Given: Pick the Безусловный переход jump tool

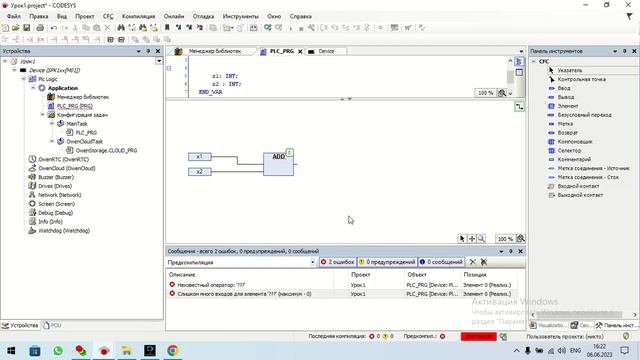Looking at the screenshot, I should [x=584, y=115].
